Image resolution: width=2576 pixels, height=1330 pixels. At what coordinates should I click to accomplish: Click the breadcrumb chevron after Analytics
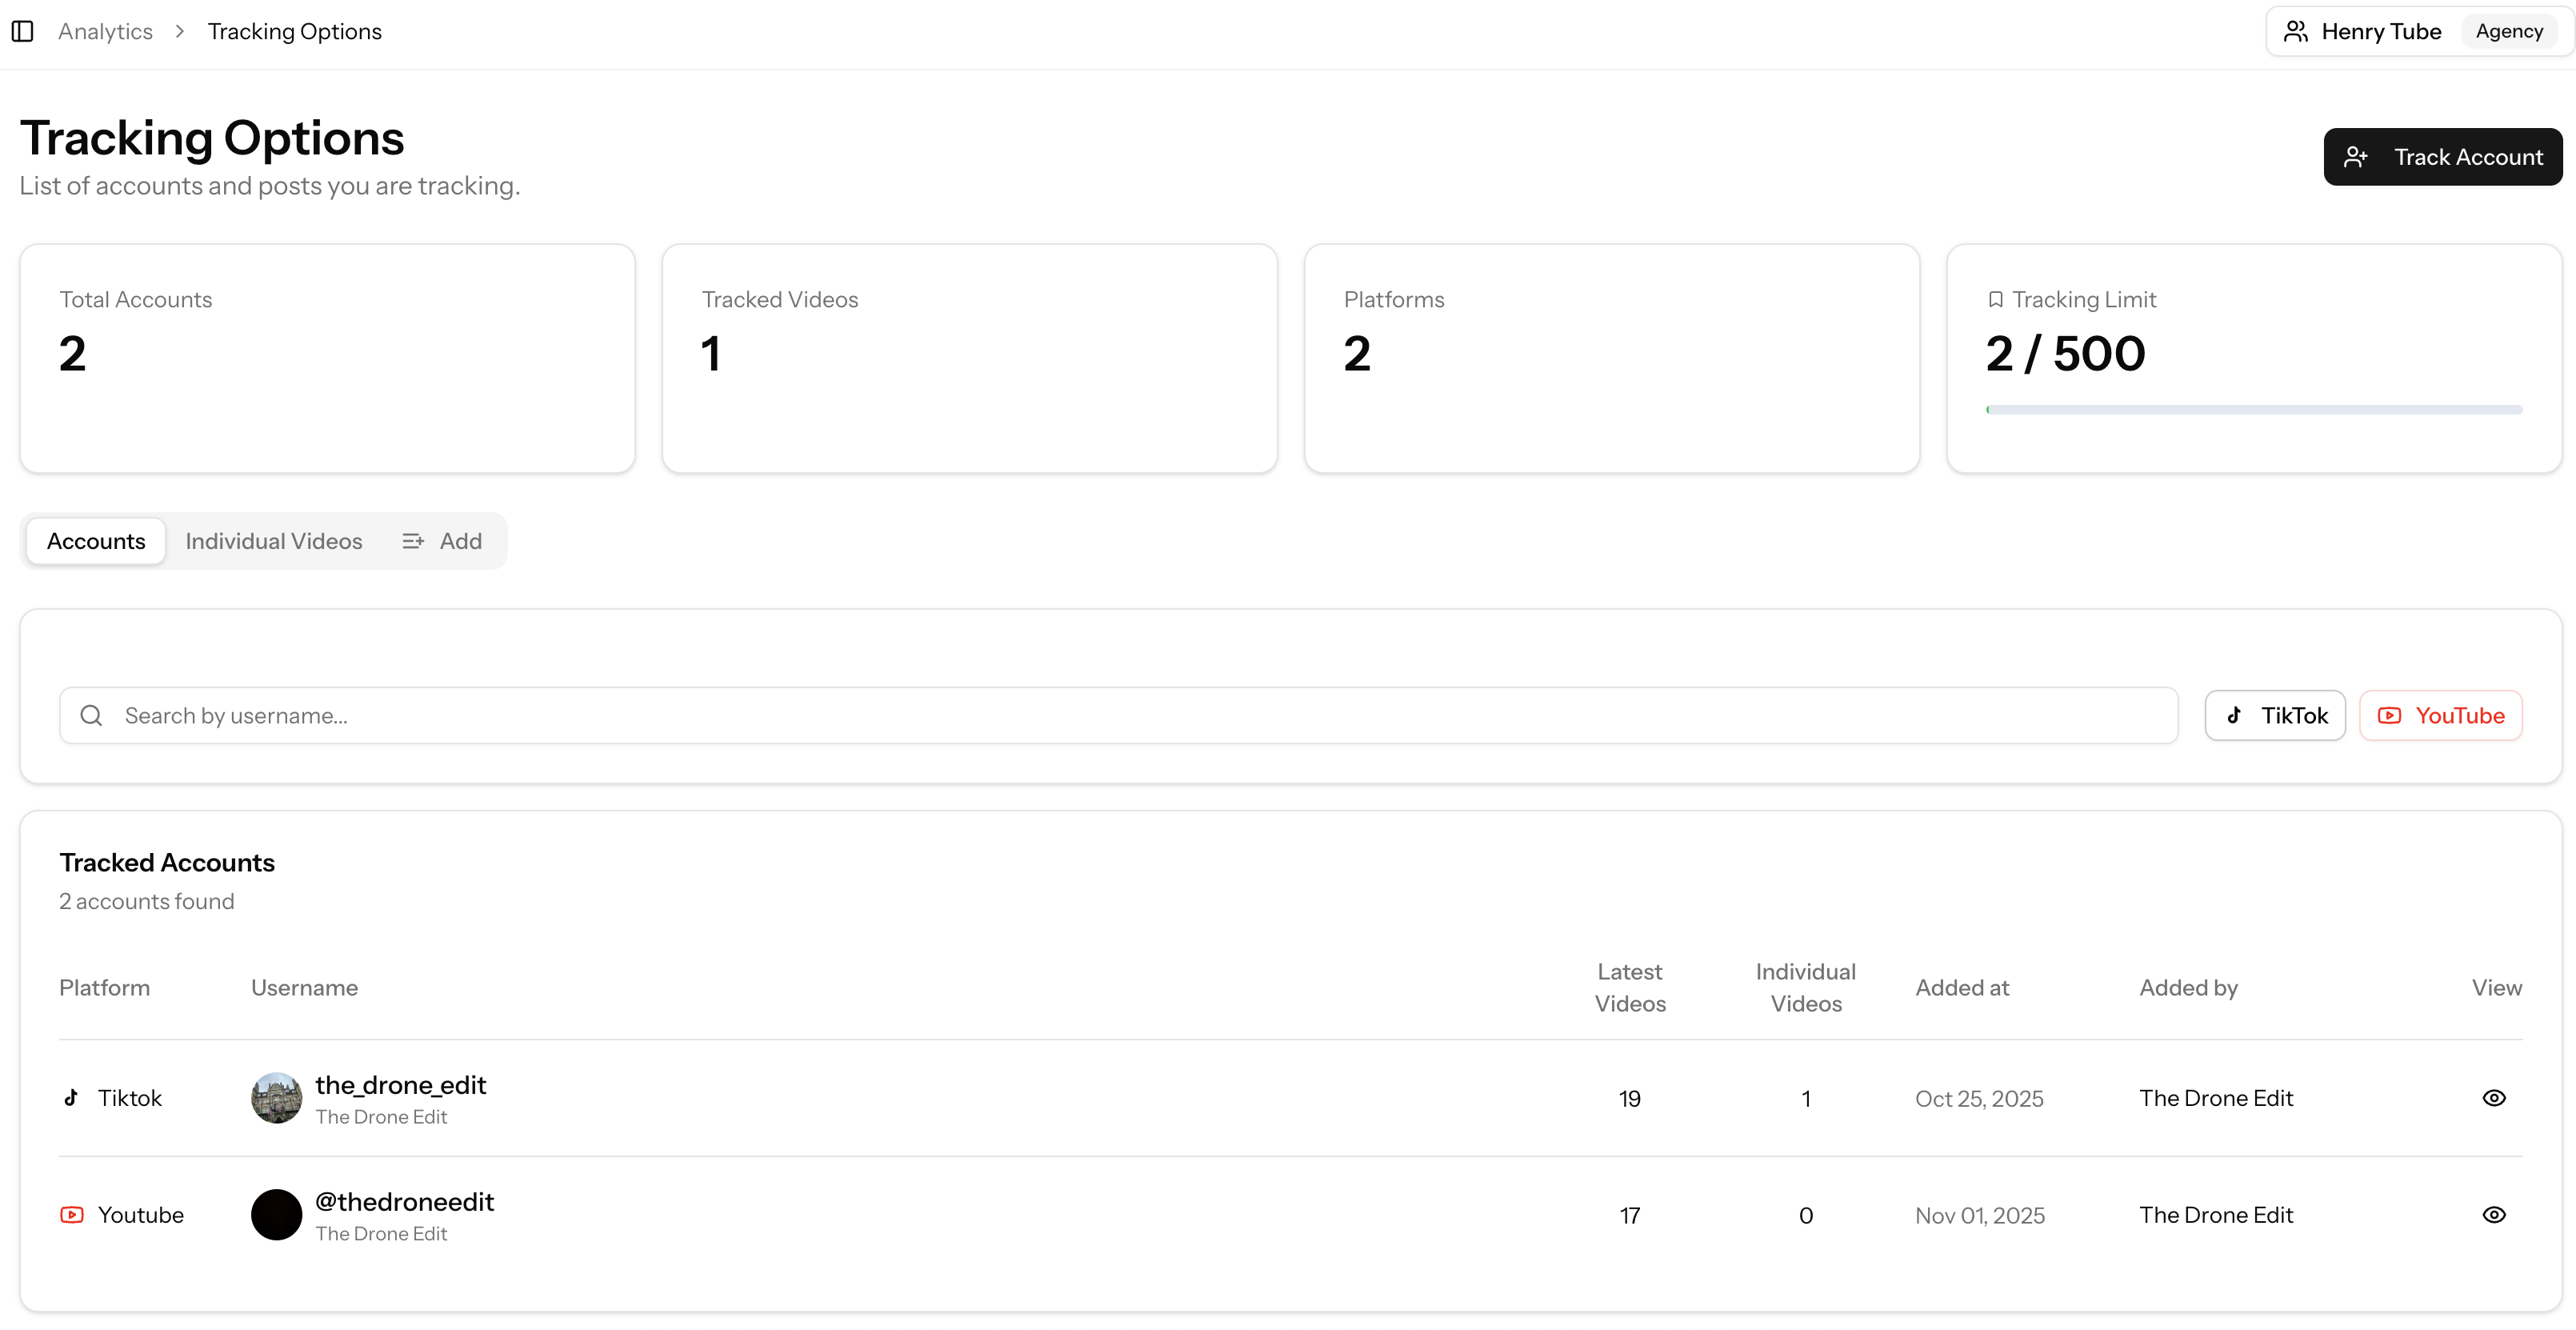pos(180,31)
